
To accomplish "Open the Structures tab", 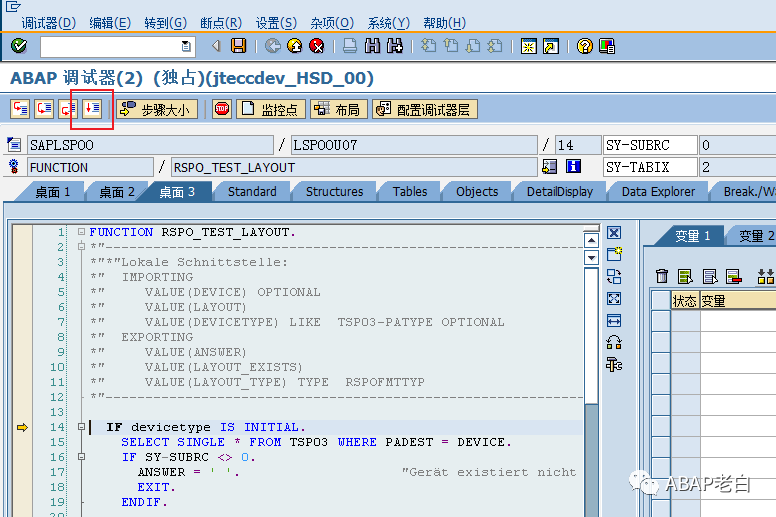I will [x=335, y=191].
